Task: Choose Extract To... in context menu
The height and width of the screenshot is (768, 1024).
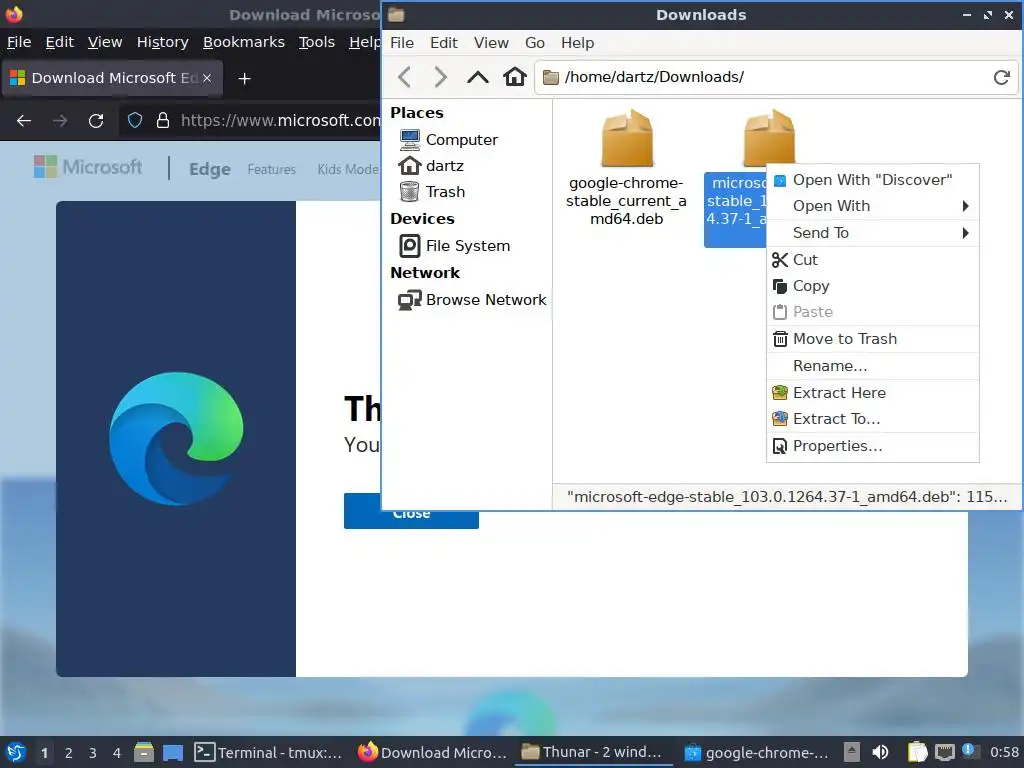Action: 872,419
